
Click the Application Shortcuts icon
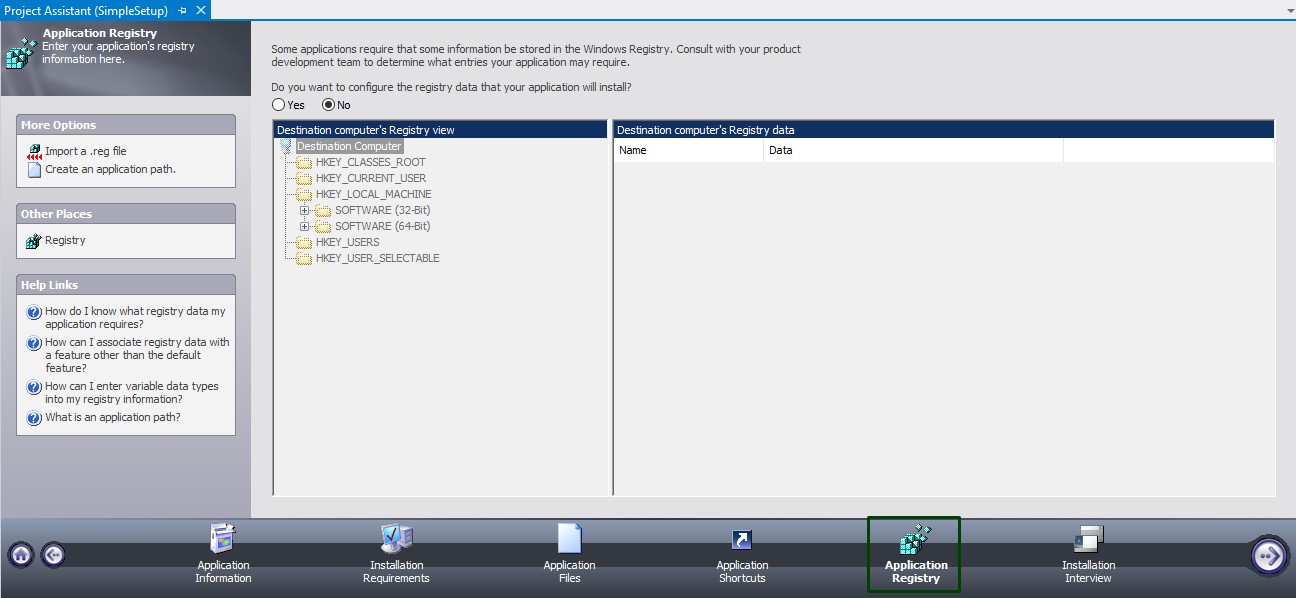[x=742, y=540]
